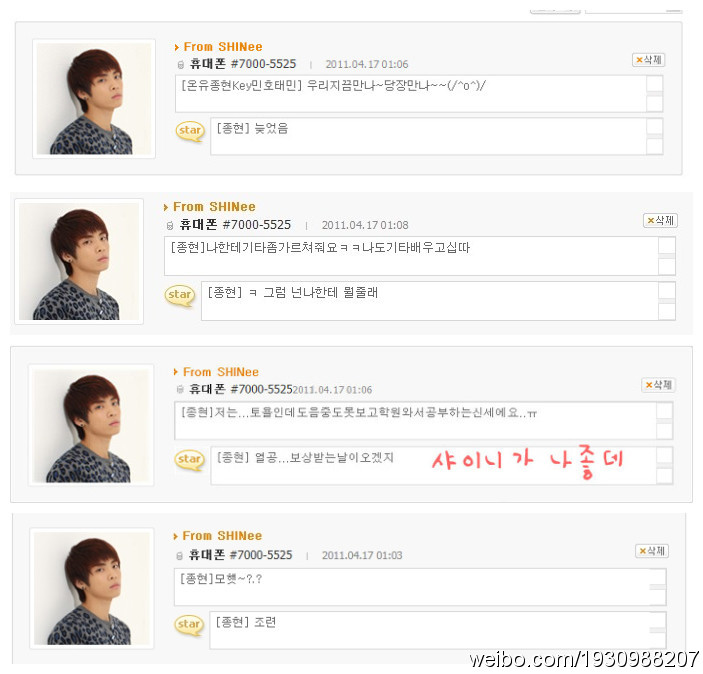The height and width of the screenshot is (674, 703).
Task: Click the lock icon before 휴대폰 in second message
Action: [x=170, y=226]
